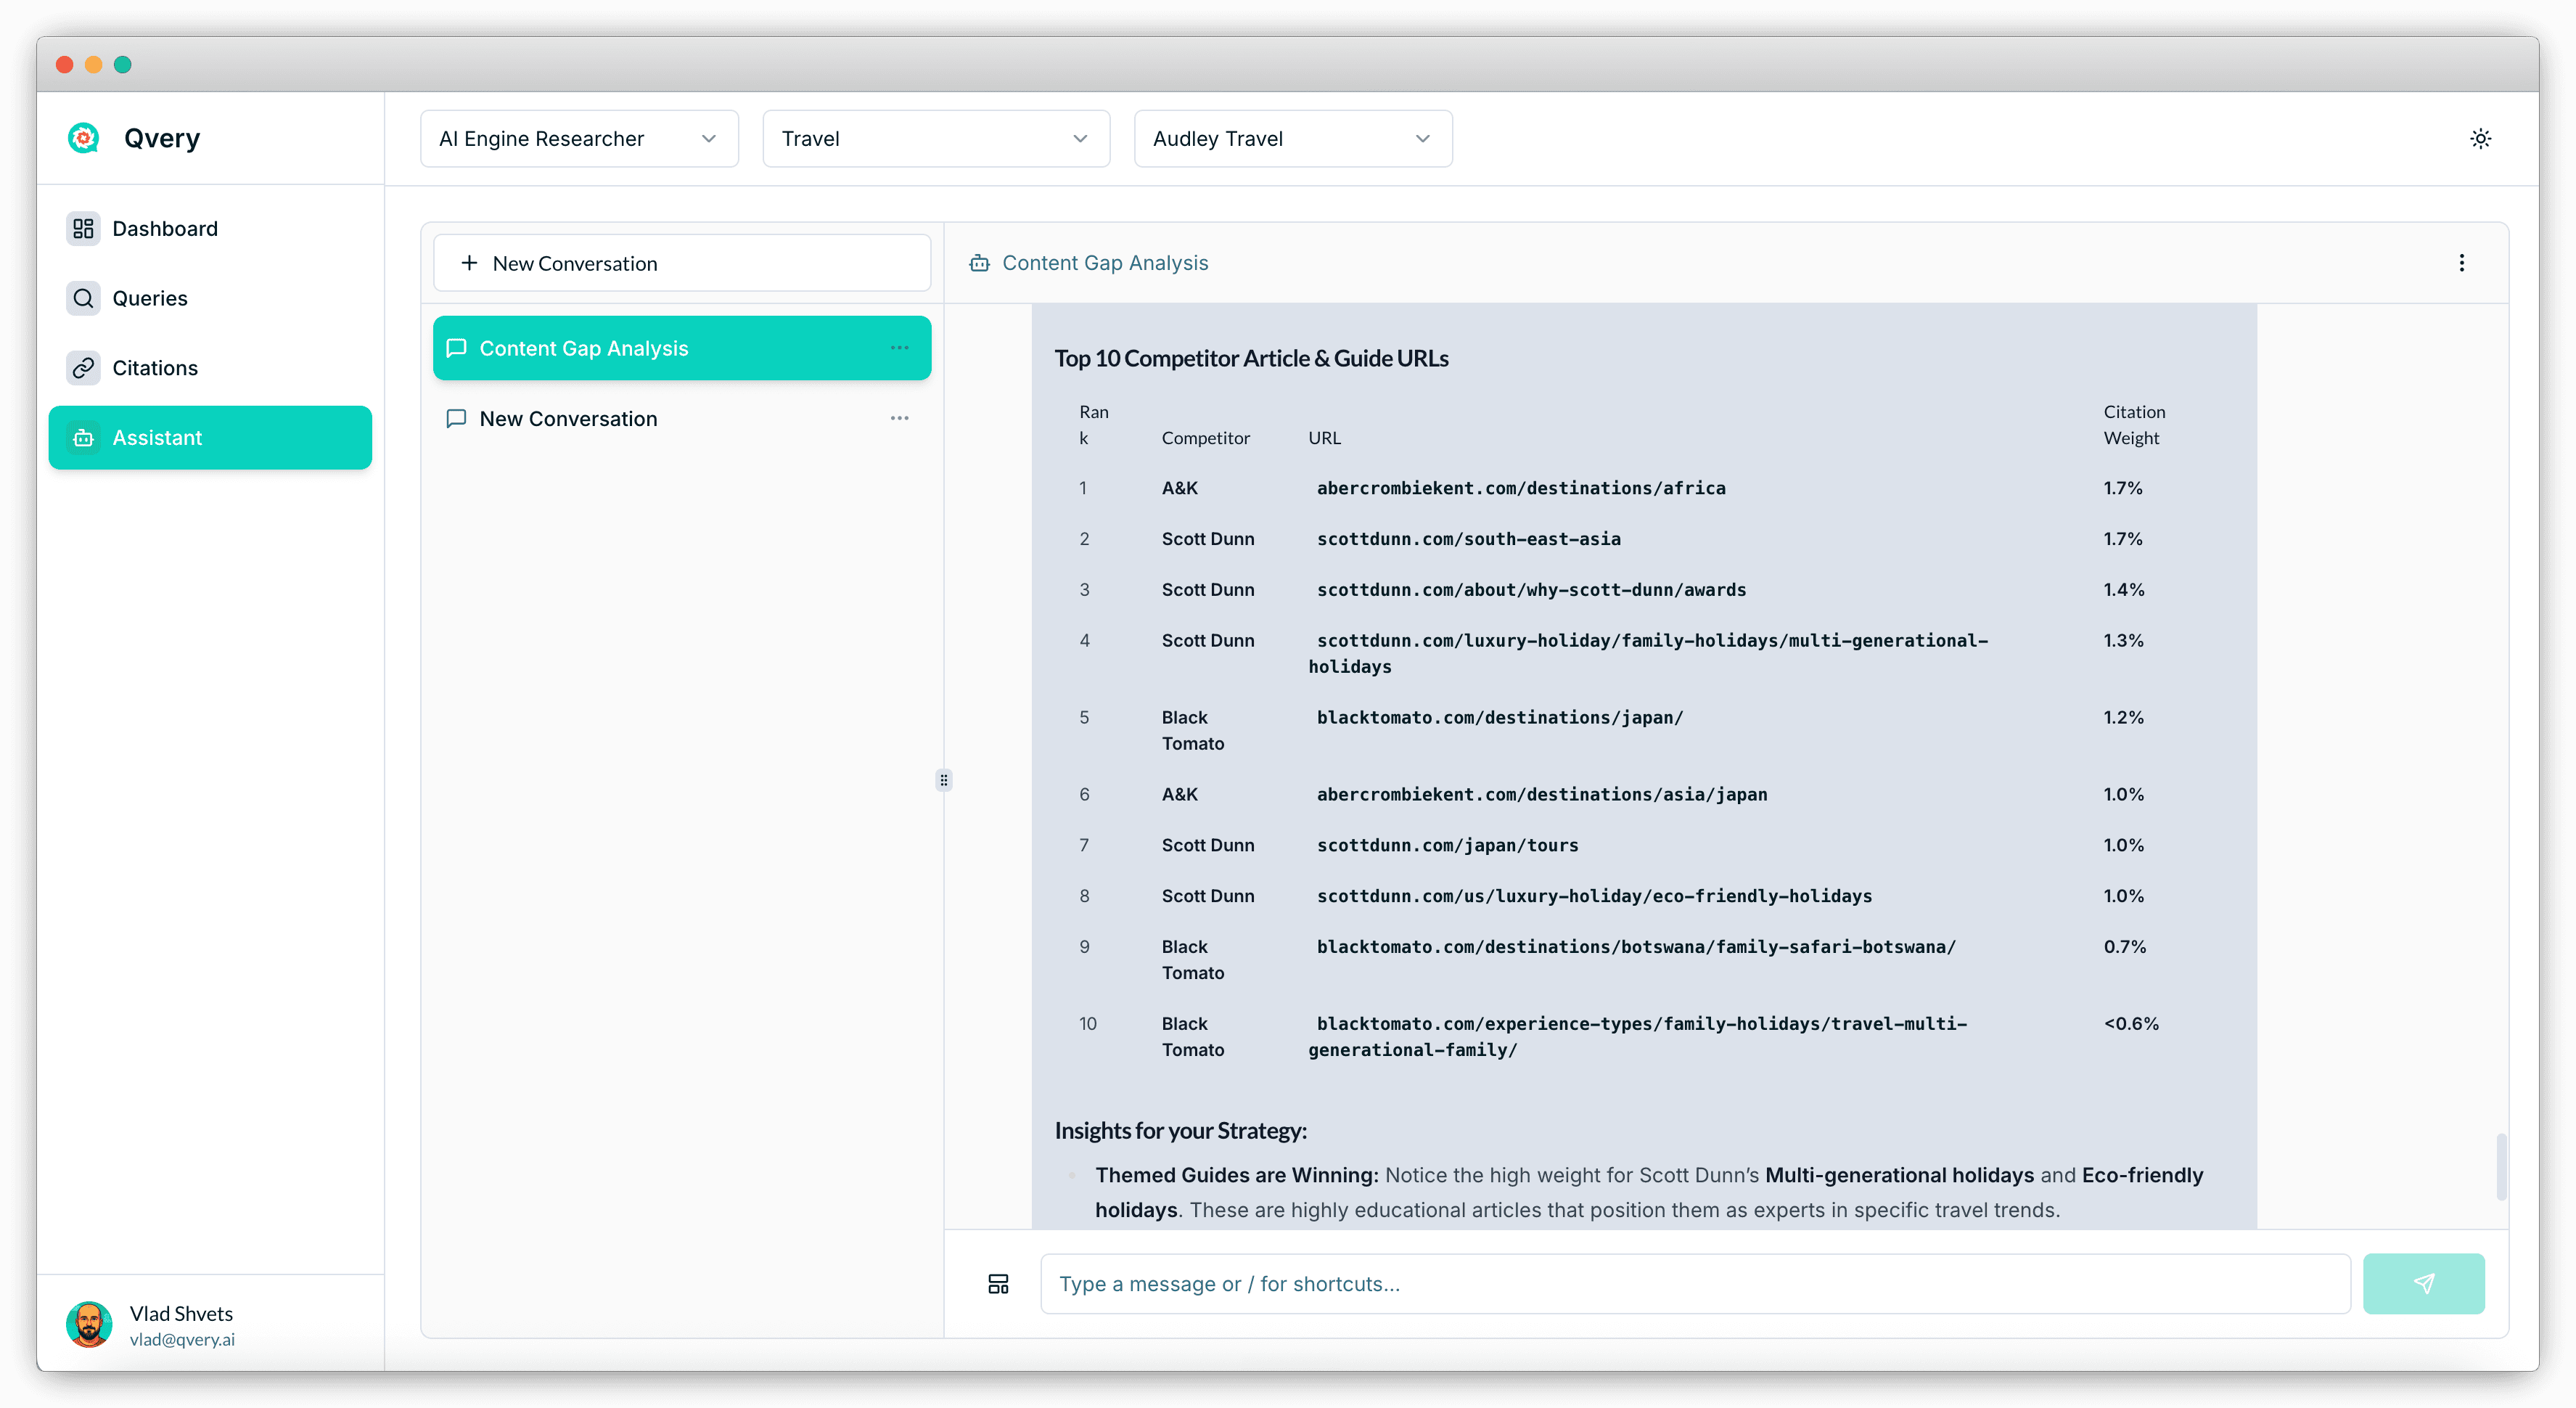Select the Content Gap Analysis conversation
Image resolution: width=2576 pixels, height=1408 pixels.
682,348
